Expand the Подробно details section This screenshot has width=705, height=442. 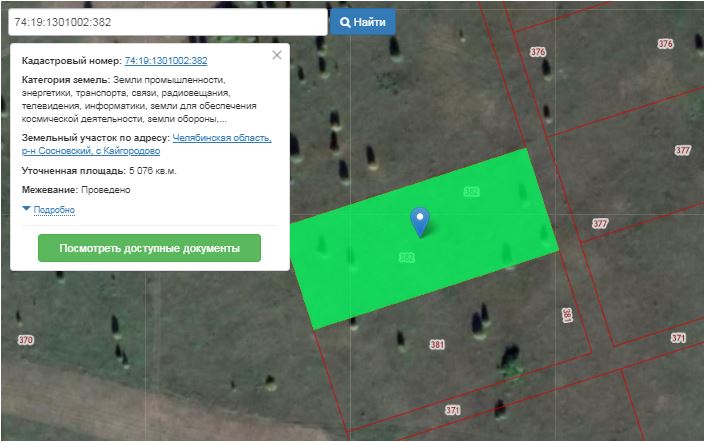[x=54, y=210]
